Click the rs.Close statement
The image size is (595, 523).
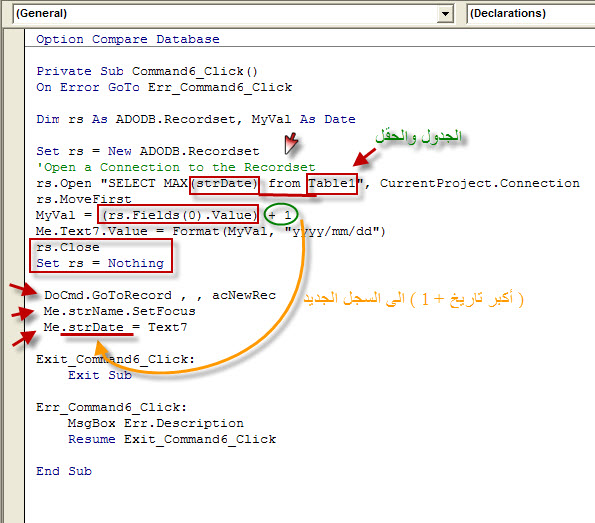point(68,247)
